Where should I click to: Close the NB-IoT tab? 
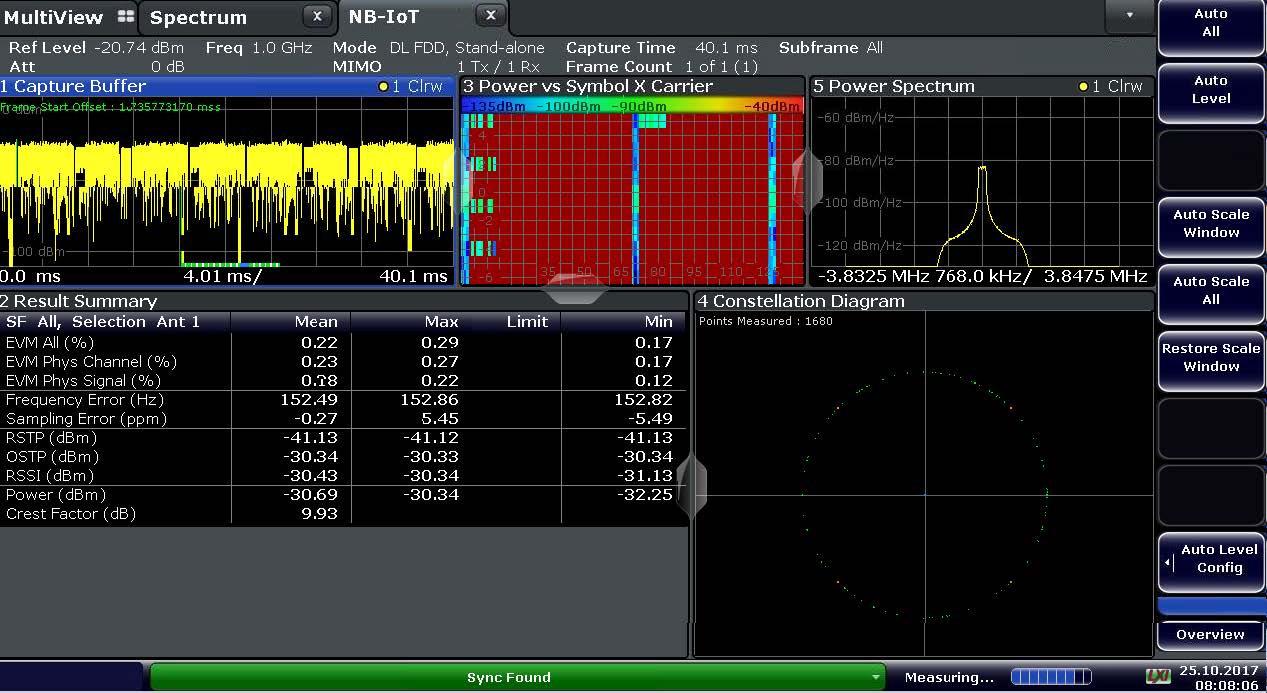[x=490, y=16]
